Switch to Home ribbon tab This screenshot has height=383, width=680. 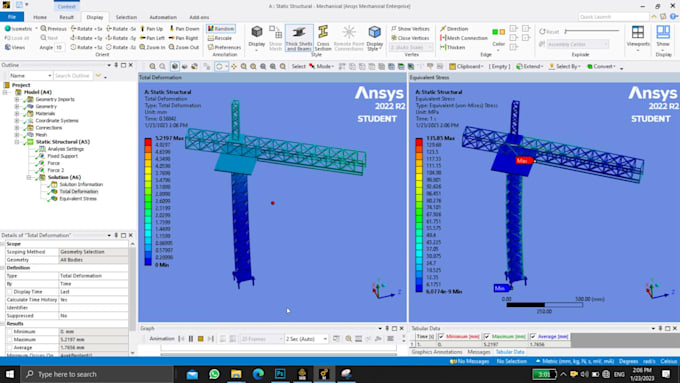40,17
